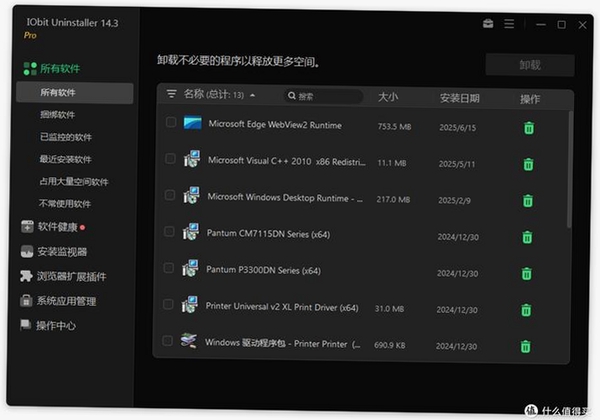Click the 操作中心 flag icon
Image resolution: width=600 pixels, height=420 pixels.
coord(25,325)
